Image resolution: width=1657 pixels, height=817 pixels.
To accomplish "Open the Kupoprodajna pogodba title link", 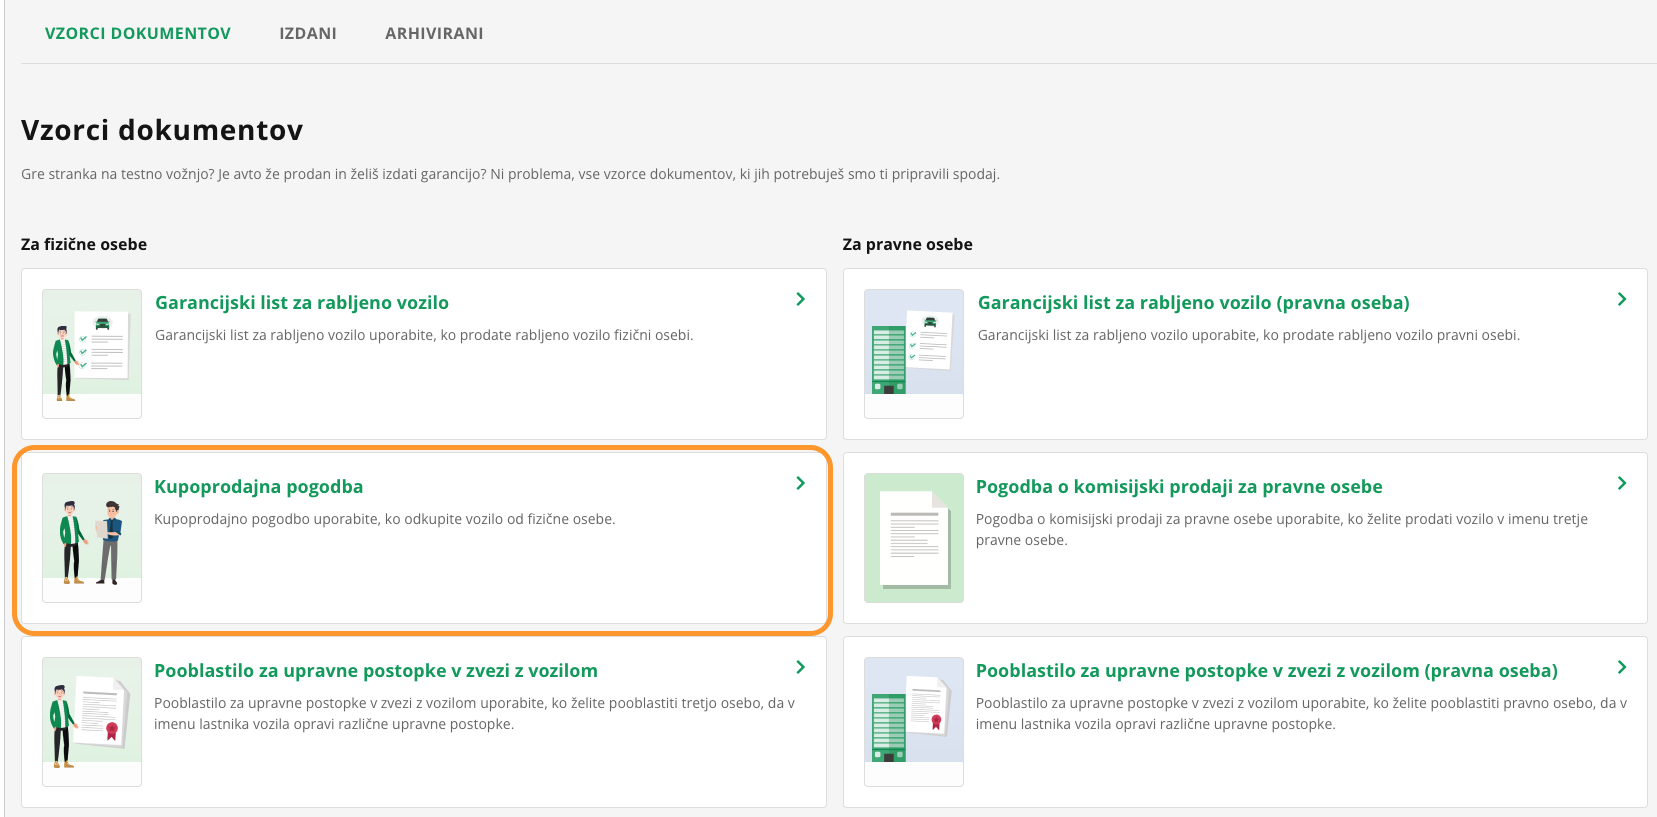I will click(x=258, y=487).
